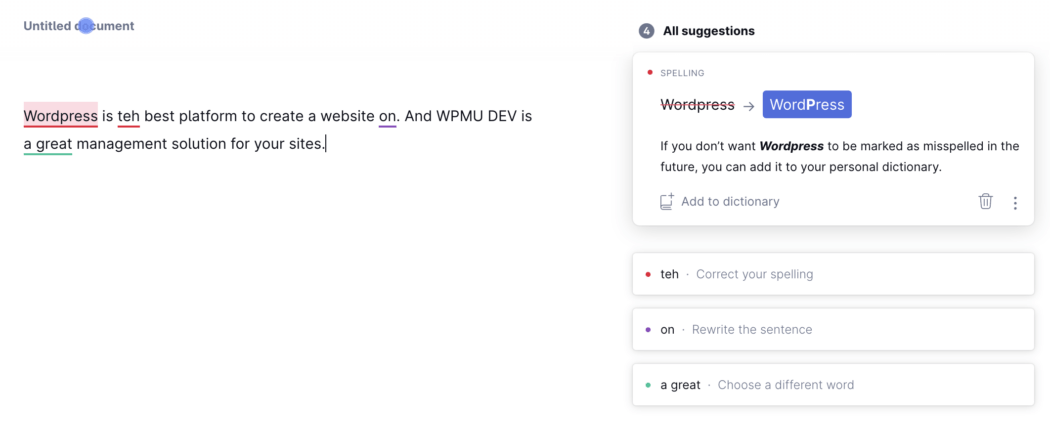Click the red dot on teh suggestion
This screenshot has height=436, width=1050.
click(x=648, y=274)
